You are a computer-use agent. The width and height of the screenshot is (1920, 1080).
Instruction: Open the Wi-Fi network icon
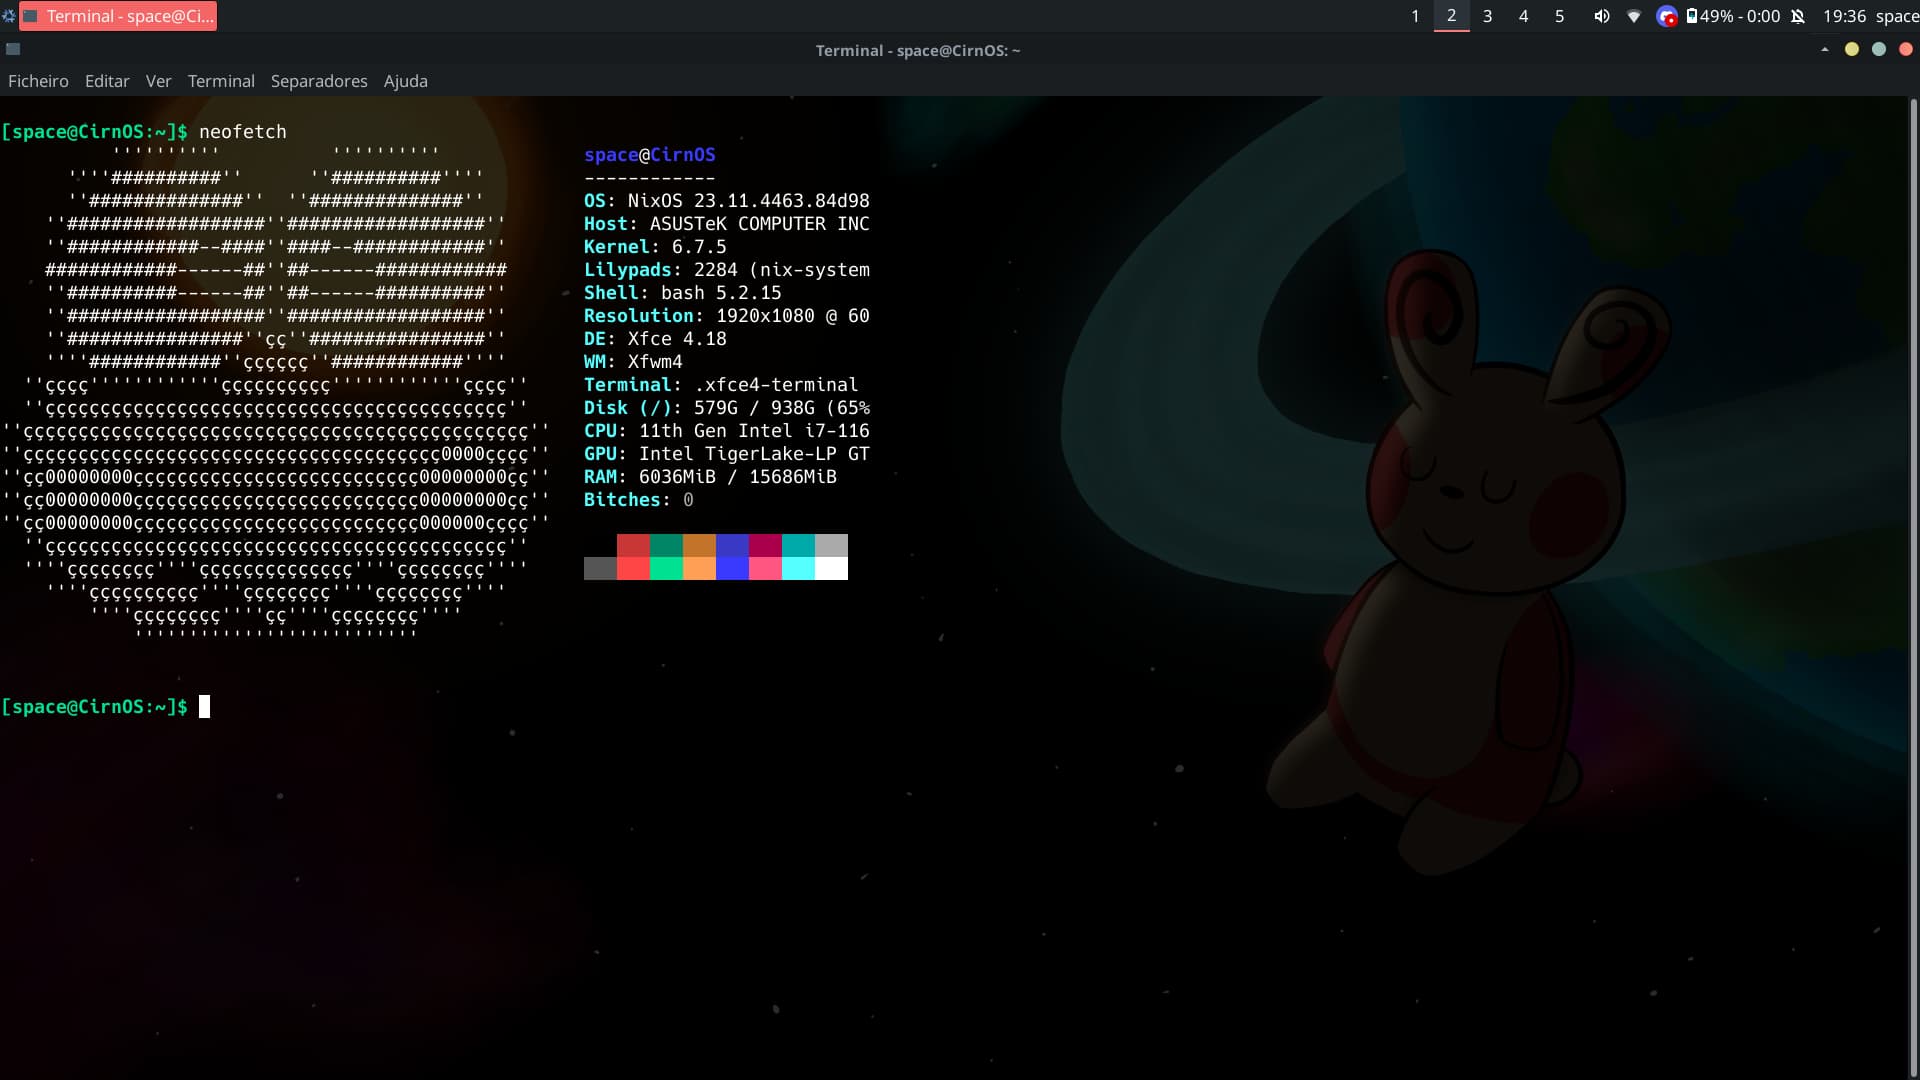coord(1634,16)
